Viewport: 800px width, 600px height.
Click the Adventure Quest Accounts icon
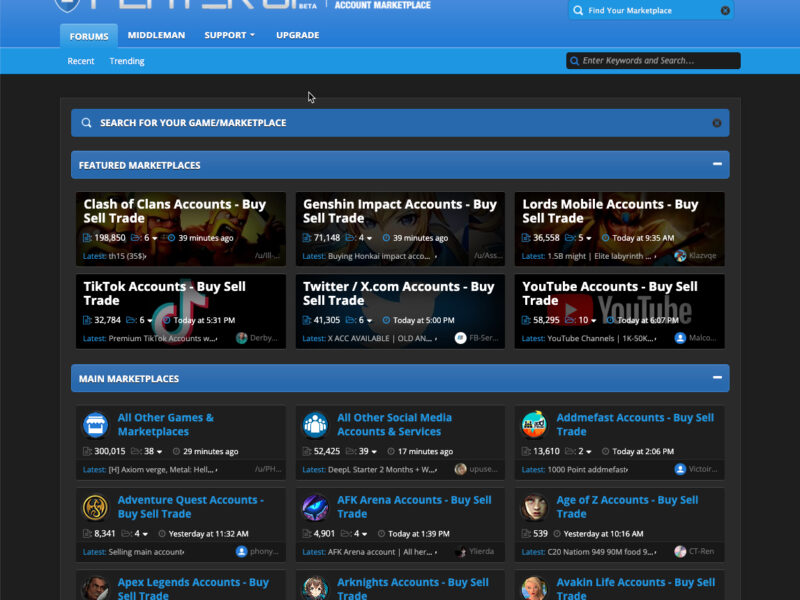96,507
